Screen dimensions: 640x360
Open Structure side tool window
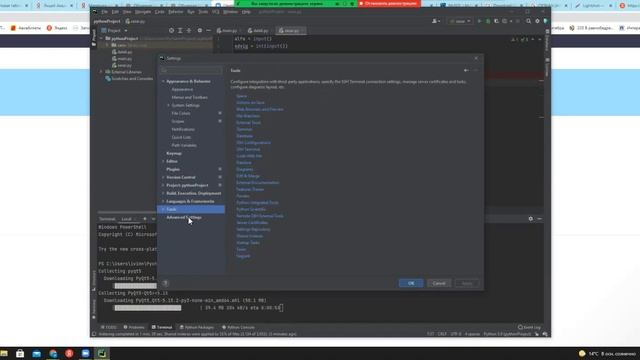[93, 280]
